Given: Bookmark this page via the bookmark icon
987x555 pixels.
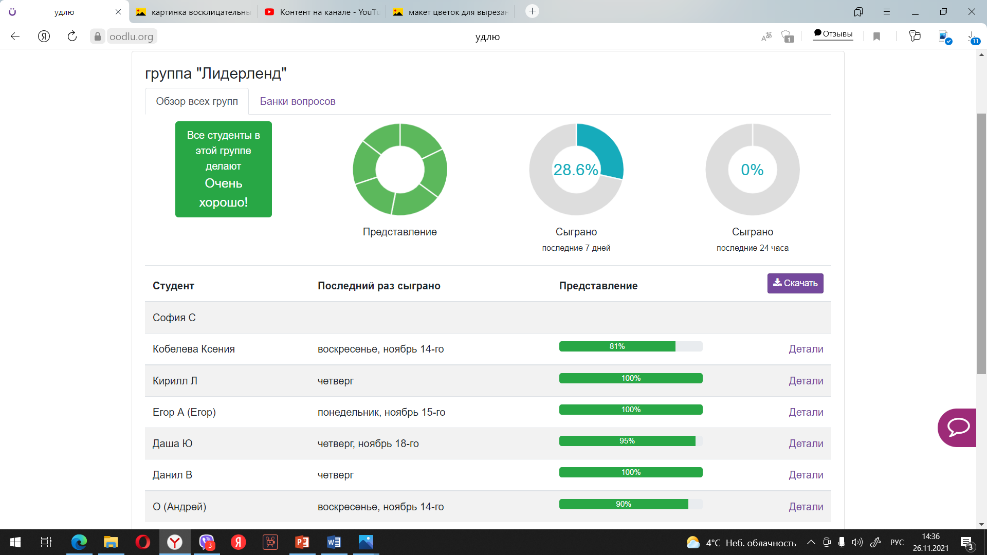Looking at the screenshot, I should pos(877,36).
